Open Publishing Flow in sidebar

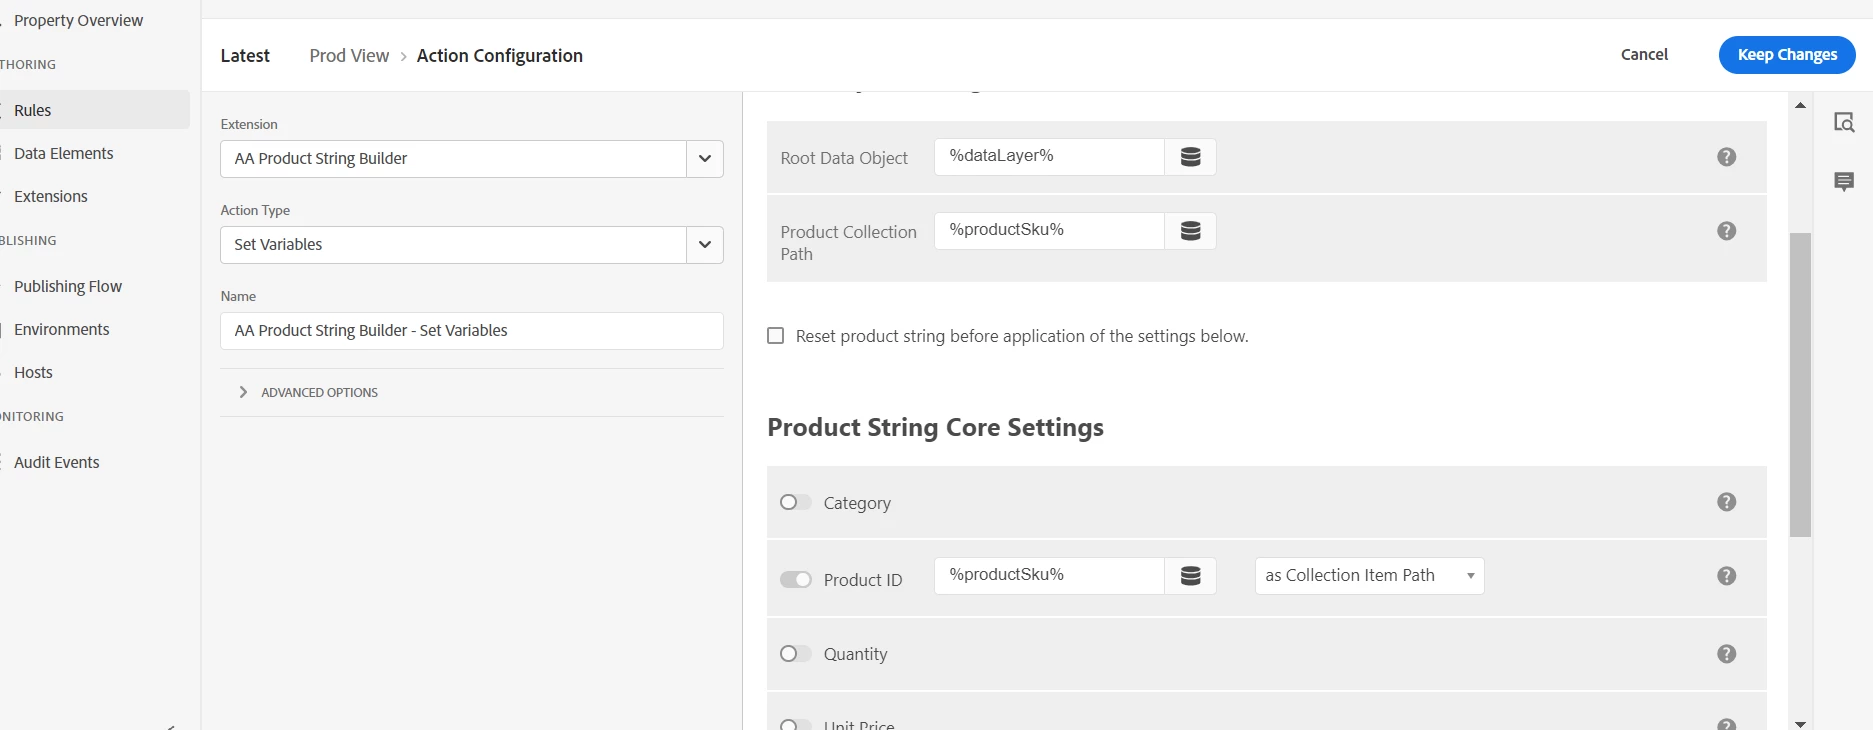click(x=68, y=286)
